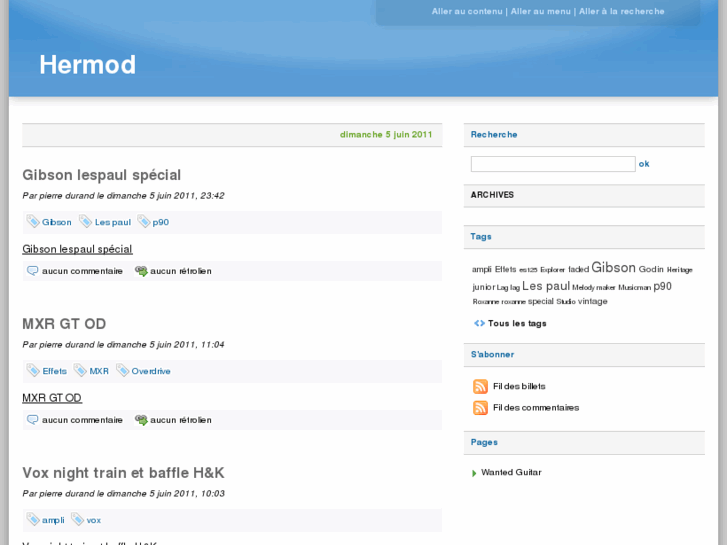
Task: Select vintage in the tag cloud
Action: click(592, 301)
